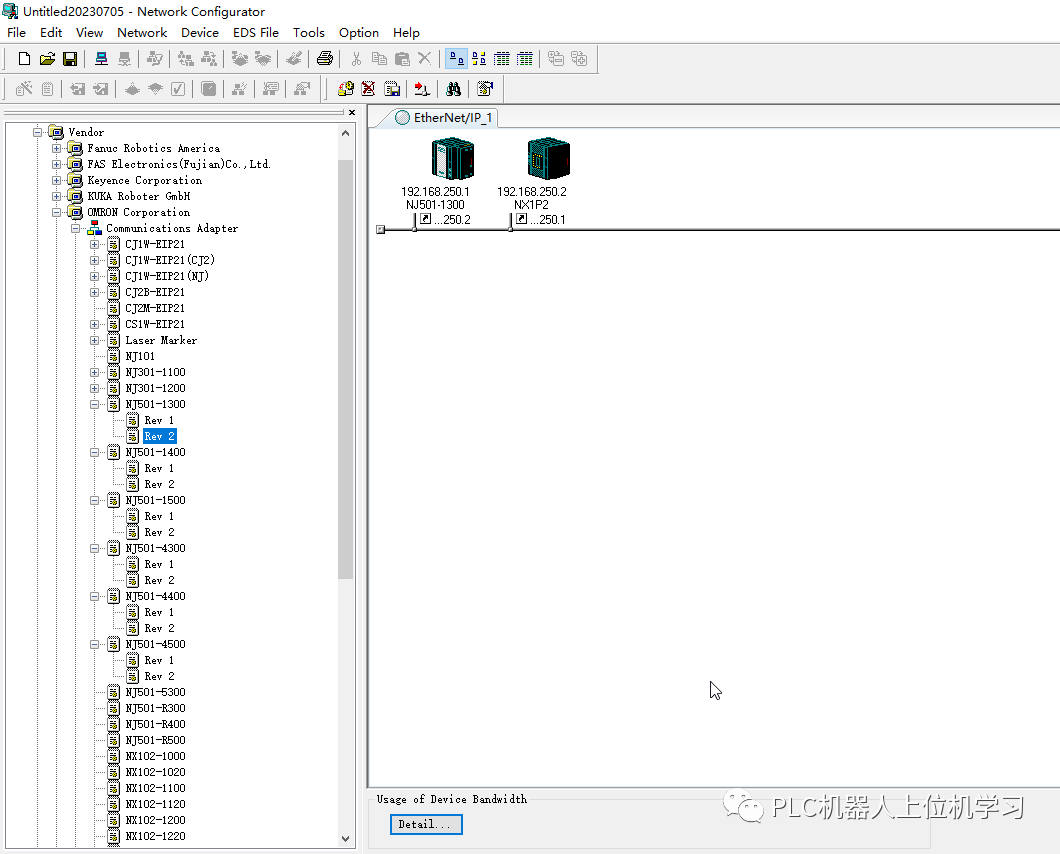The height and width of the screenshot is (854, 1060).
Task: Expand the NJ301-1100 tree node
Action: pyautogui.click(x=95, y=372)
